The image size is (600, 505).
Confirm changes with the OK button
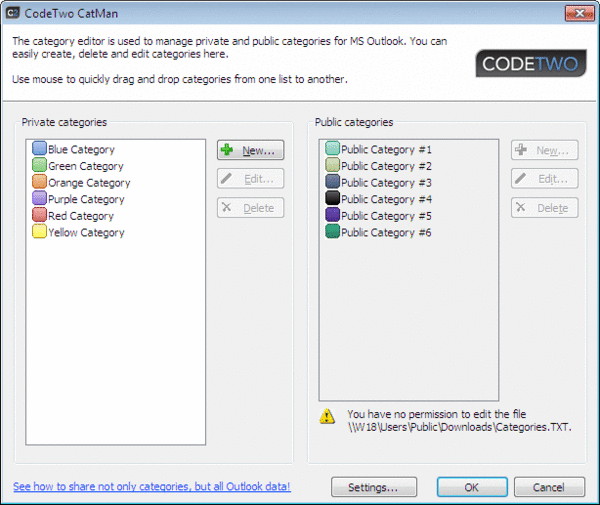coord(472,487)
